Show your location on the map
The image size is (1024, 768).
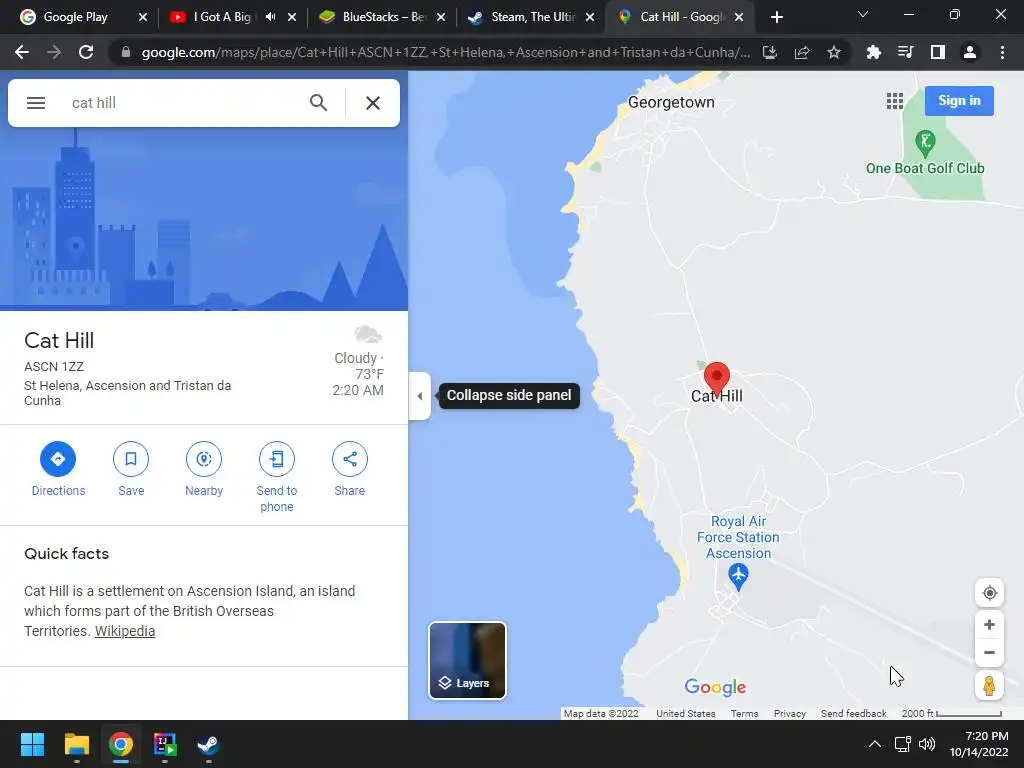click(x=989, y=593)
